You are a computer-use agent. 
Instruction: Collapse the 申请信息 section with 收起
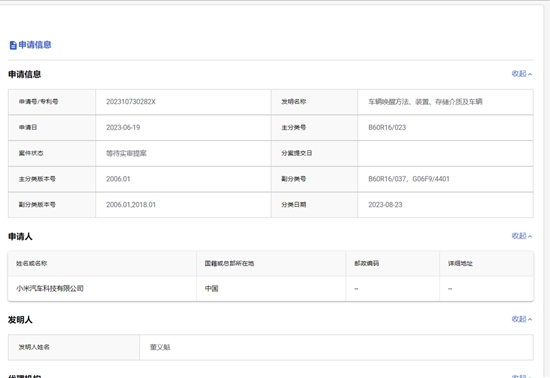pyautogui.click(x=522, y=74)
